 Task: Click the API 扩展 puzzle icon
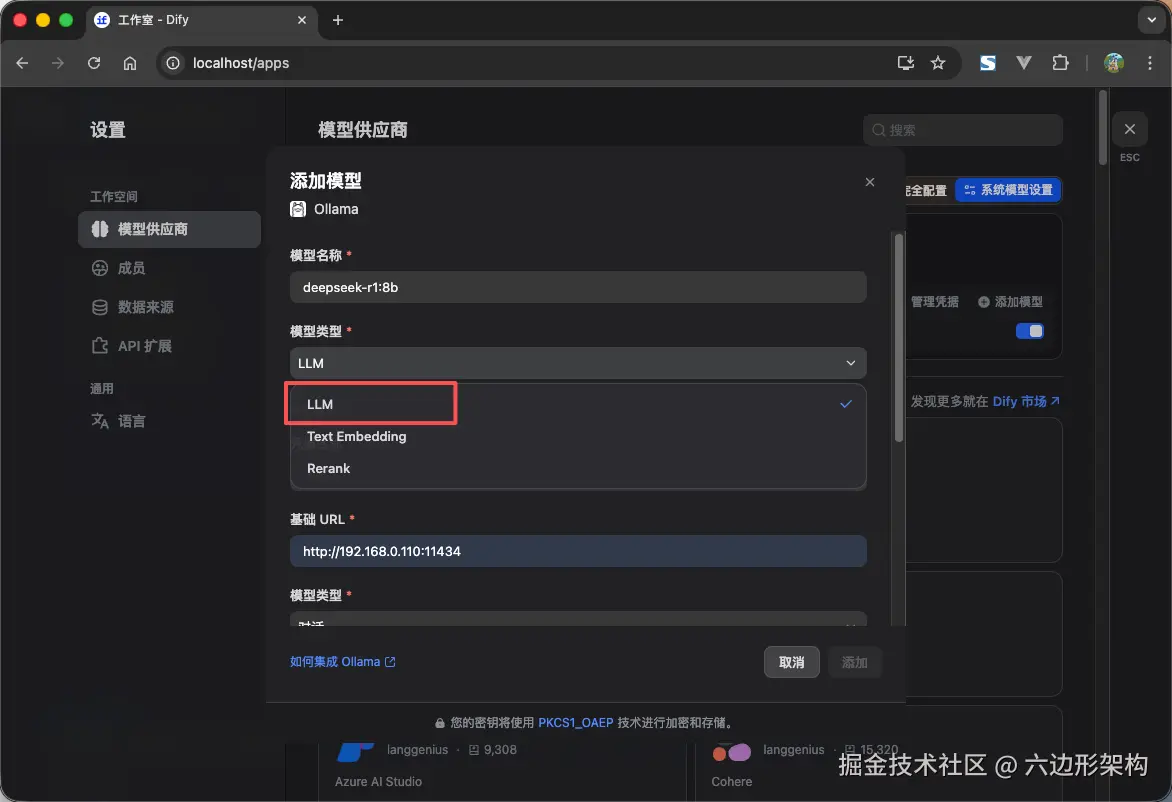point(99,346)
